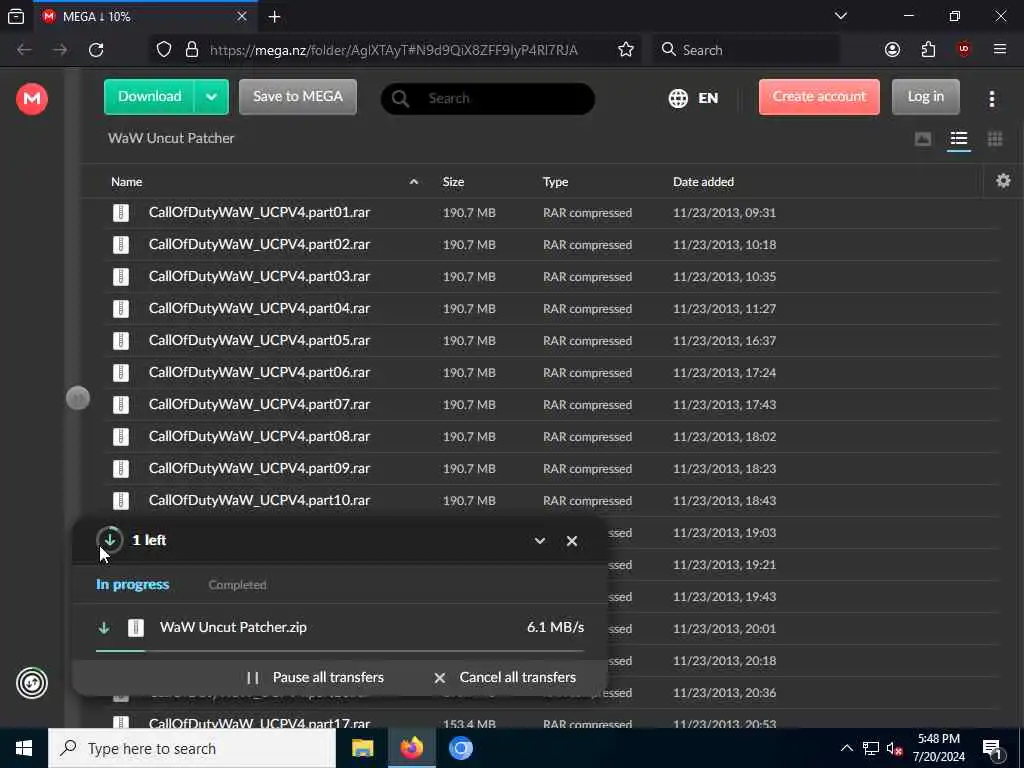Select file CallOfDutyWaW_UCPV4.part03.rar
Viewport: 1024px width, 768px height.
click(x=551, y=277)
